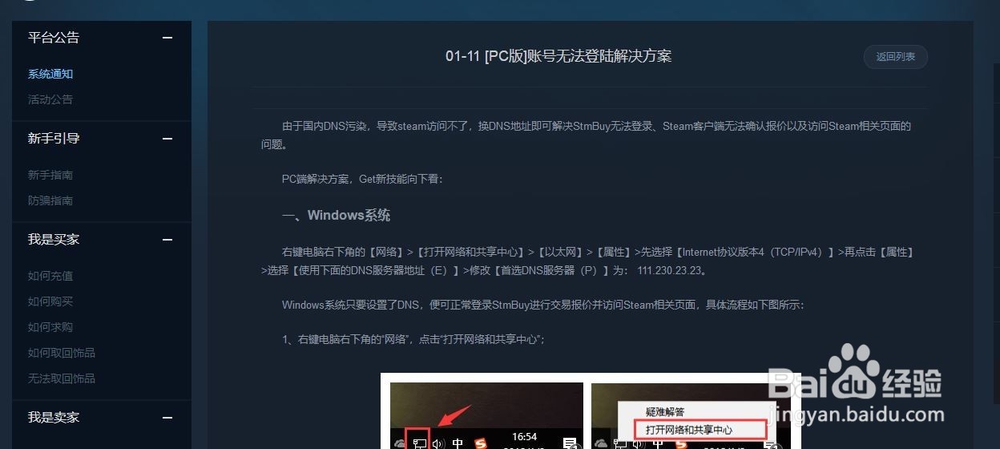Click the 中 input method indicator in image
This screenshot has height=449, width=1000.
click(x=458, y=443)
